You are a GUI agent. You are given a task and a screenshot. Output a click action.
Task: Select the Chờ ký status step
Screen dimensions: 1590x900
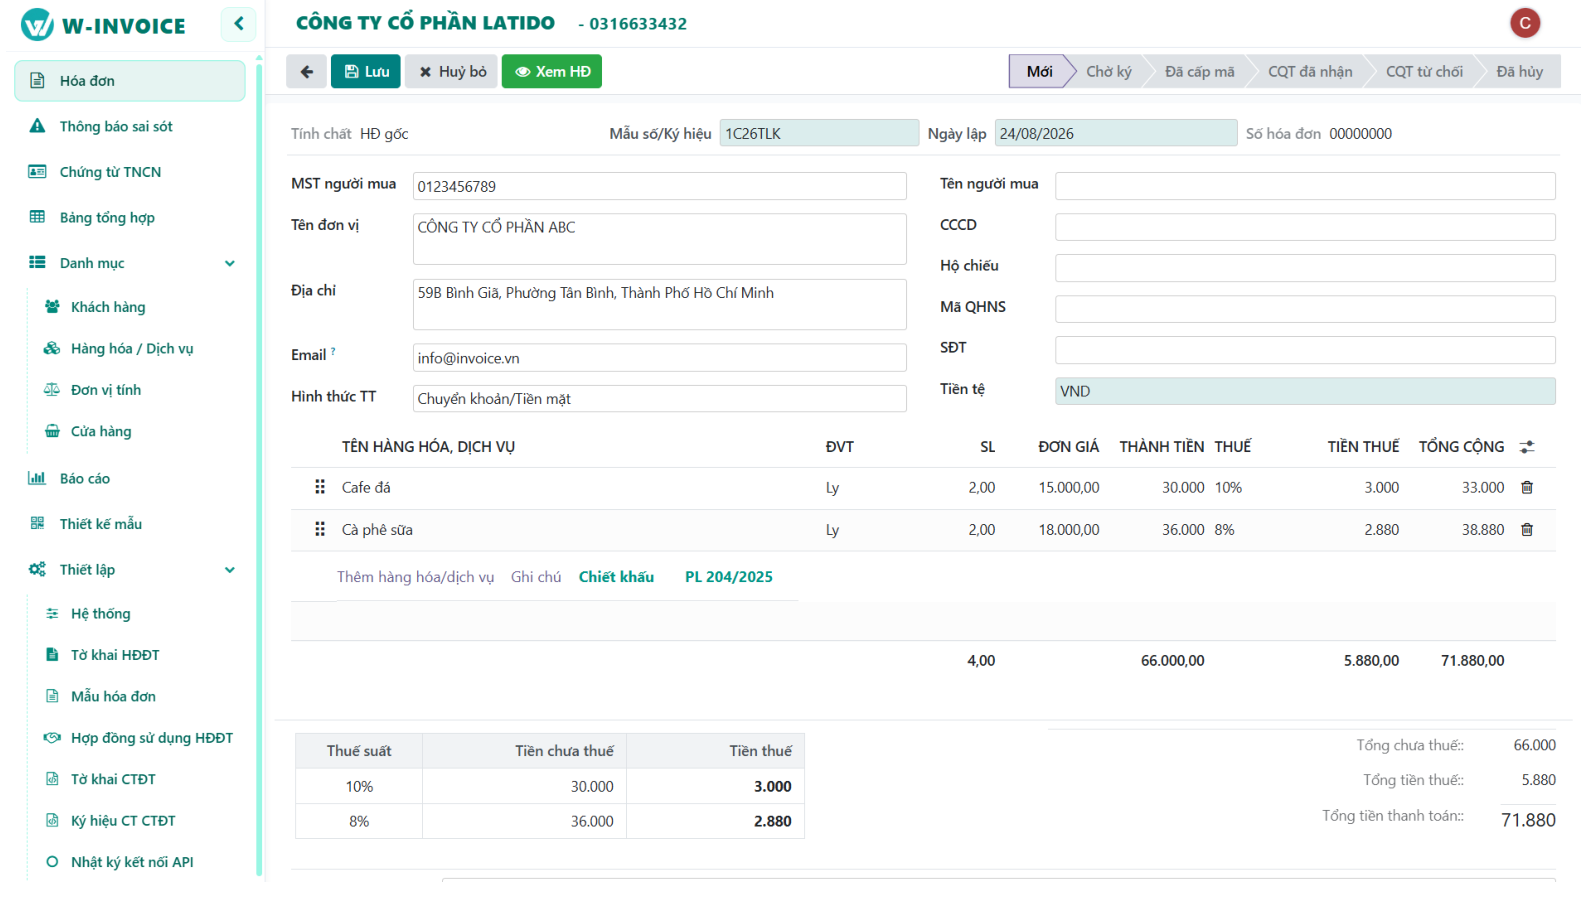coord(1108,71)
